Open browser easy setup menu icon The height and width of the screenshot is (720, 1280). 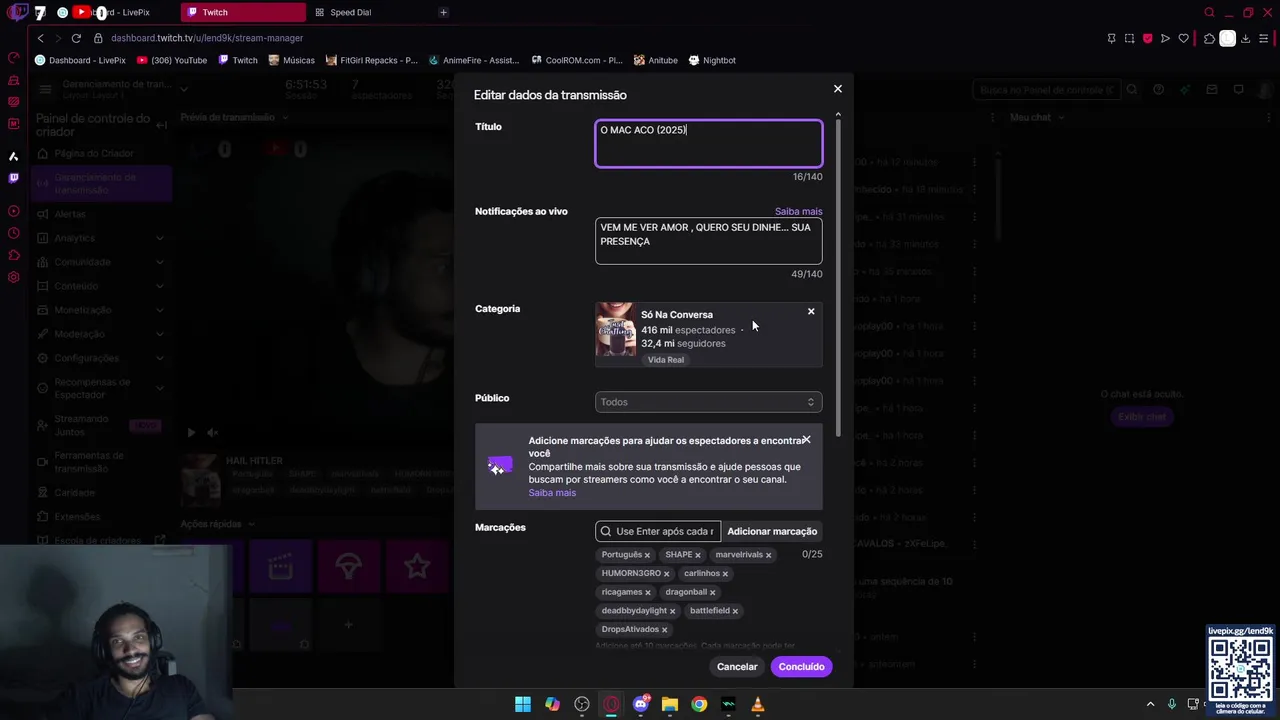pyautogui.click(x=1264, y=38)
